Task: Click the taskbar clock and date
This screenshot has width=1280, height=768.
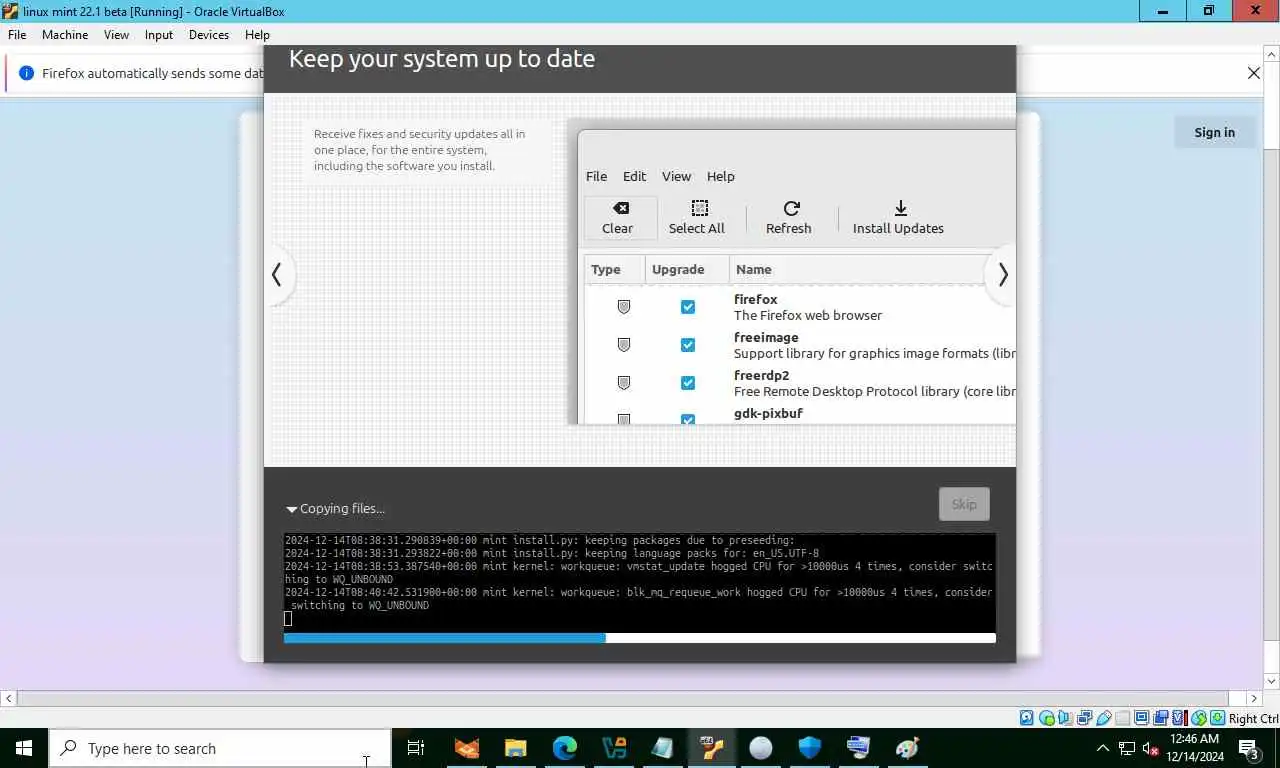Action: (1194, 748)
